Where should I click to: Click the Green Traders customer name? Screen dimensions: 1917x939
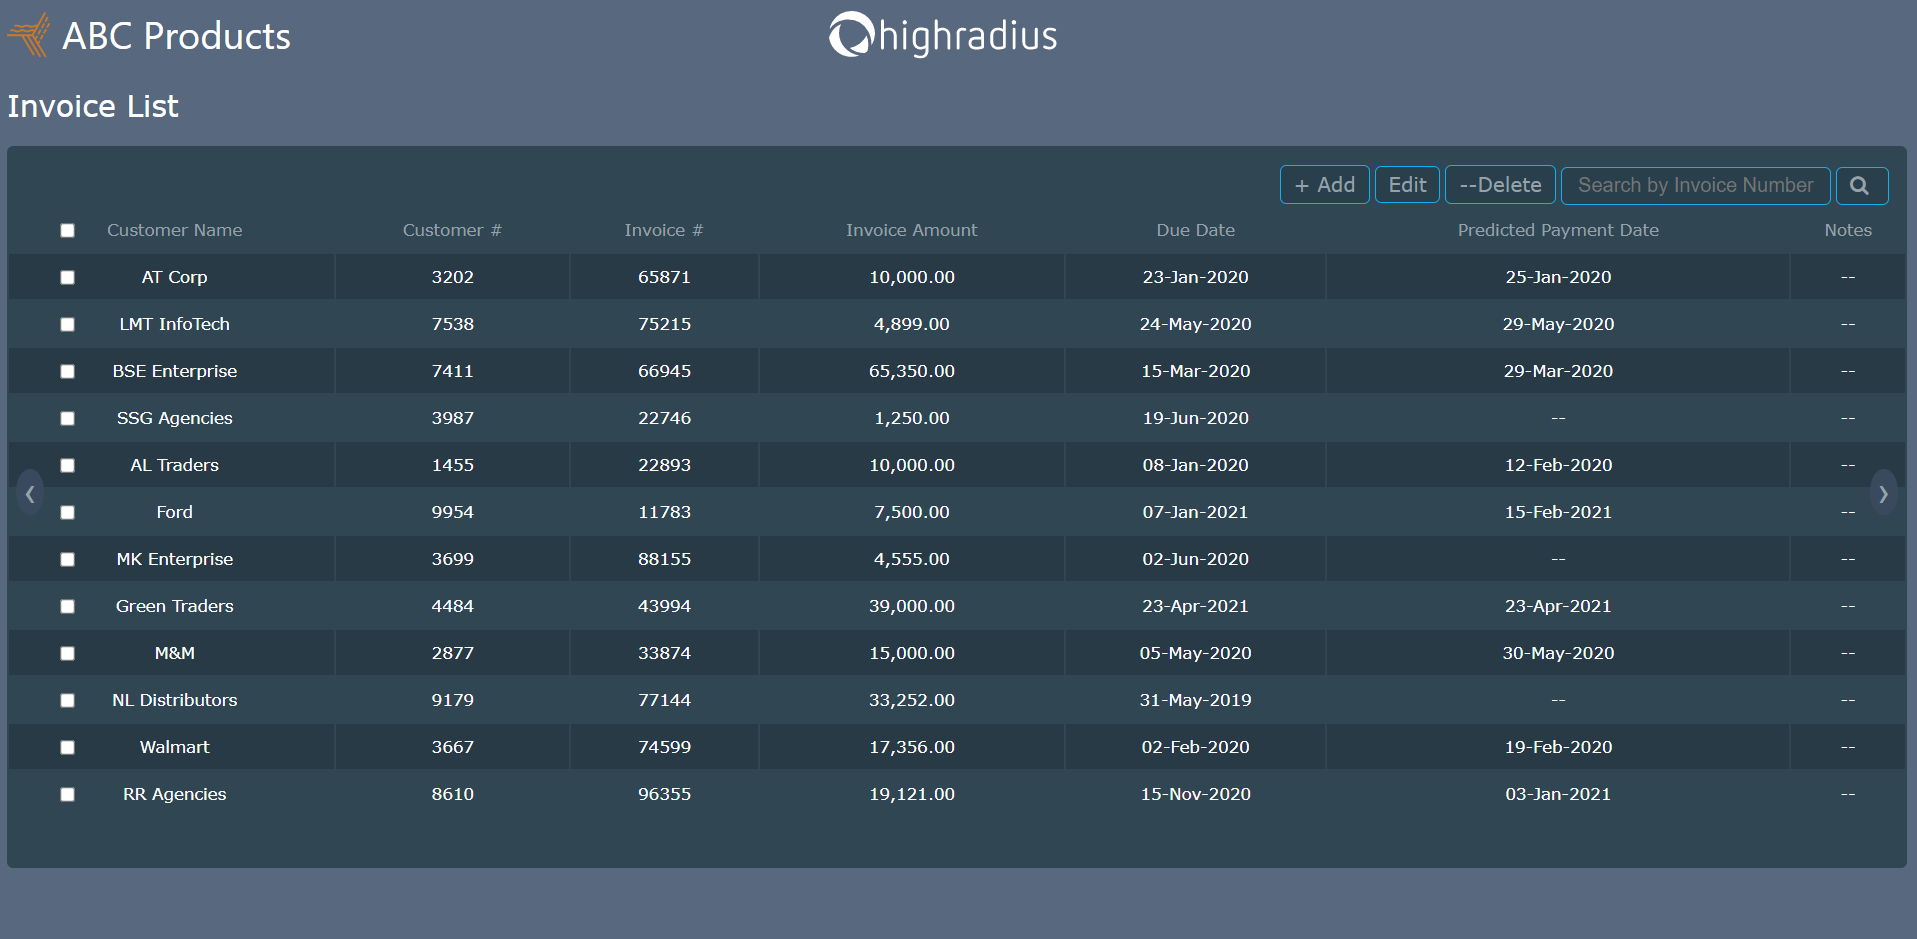(x=174, y=606)
